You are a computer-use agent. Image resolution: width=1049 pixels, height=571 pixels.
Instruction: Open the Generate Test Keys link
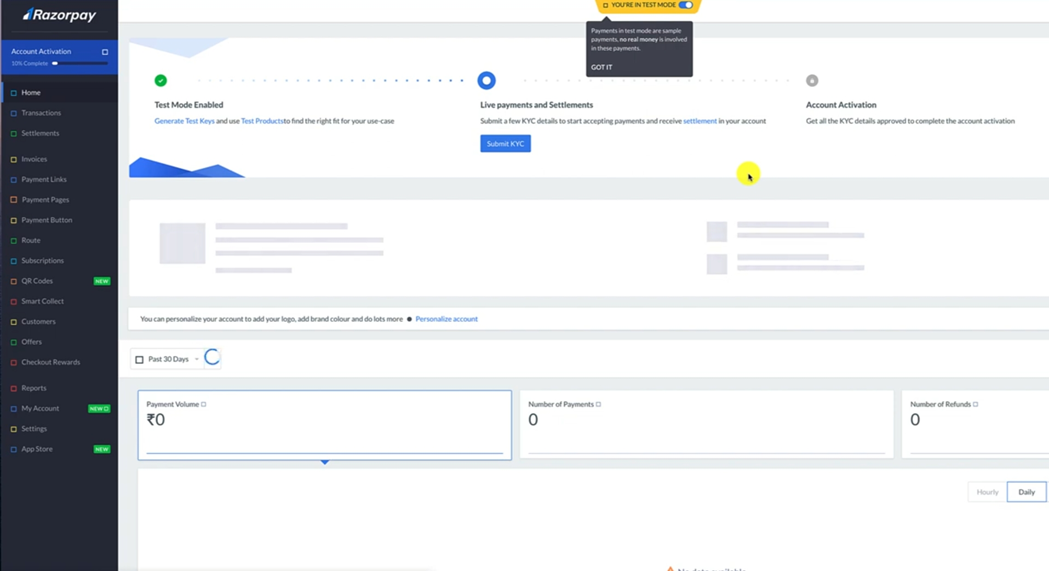click(x=185, y=121)
